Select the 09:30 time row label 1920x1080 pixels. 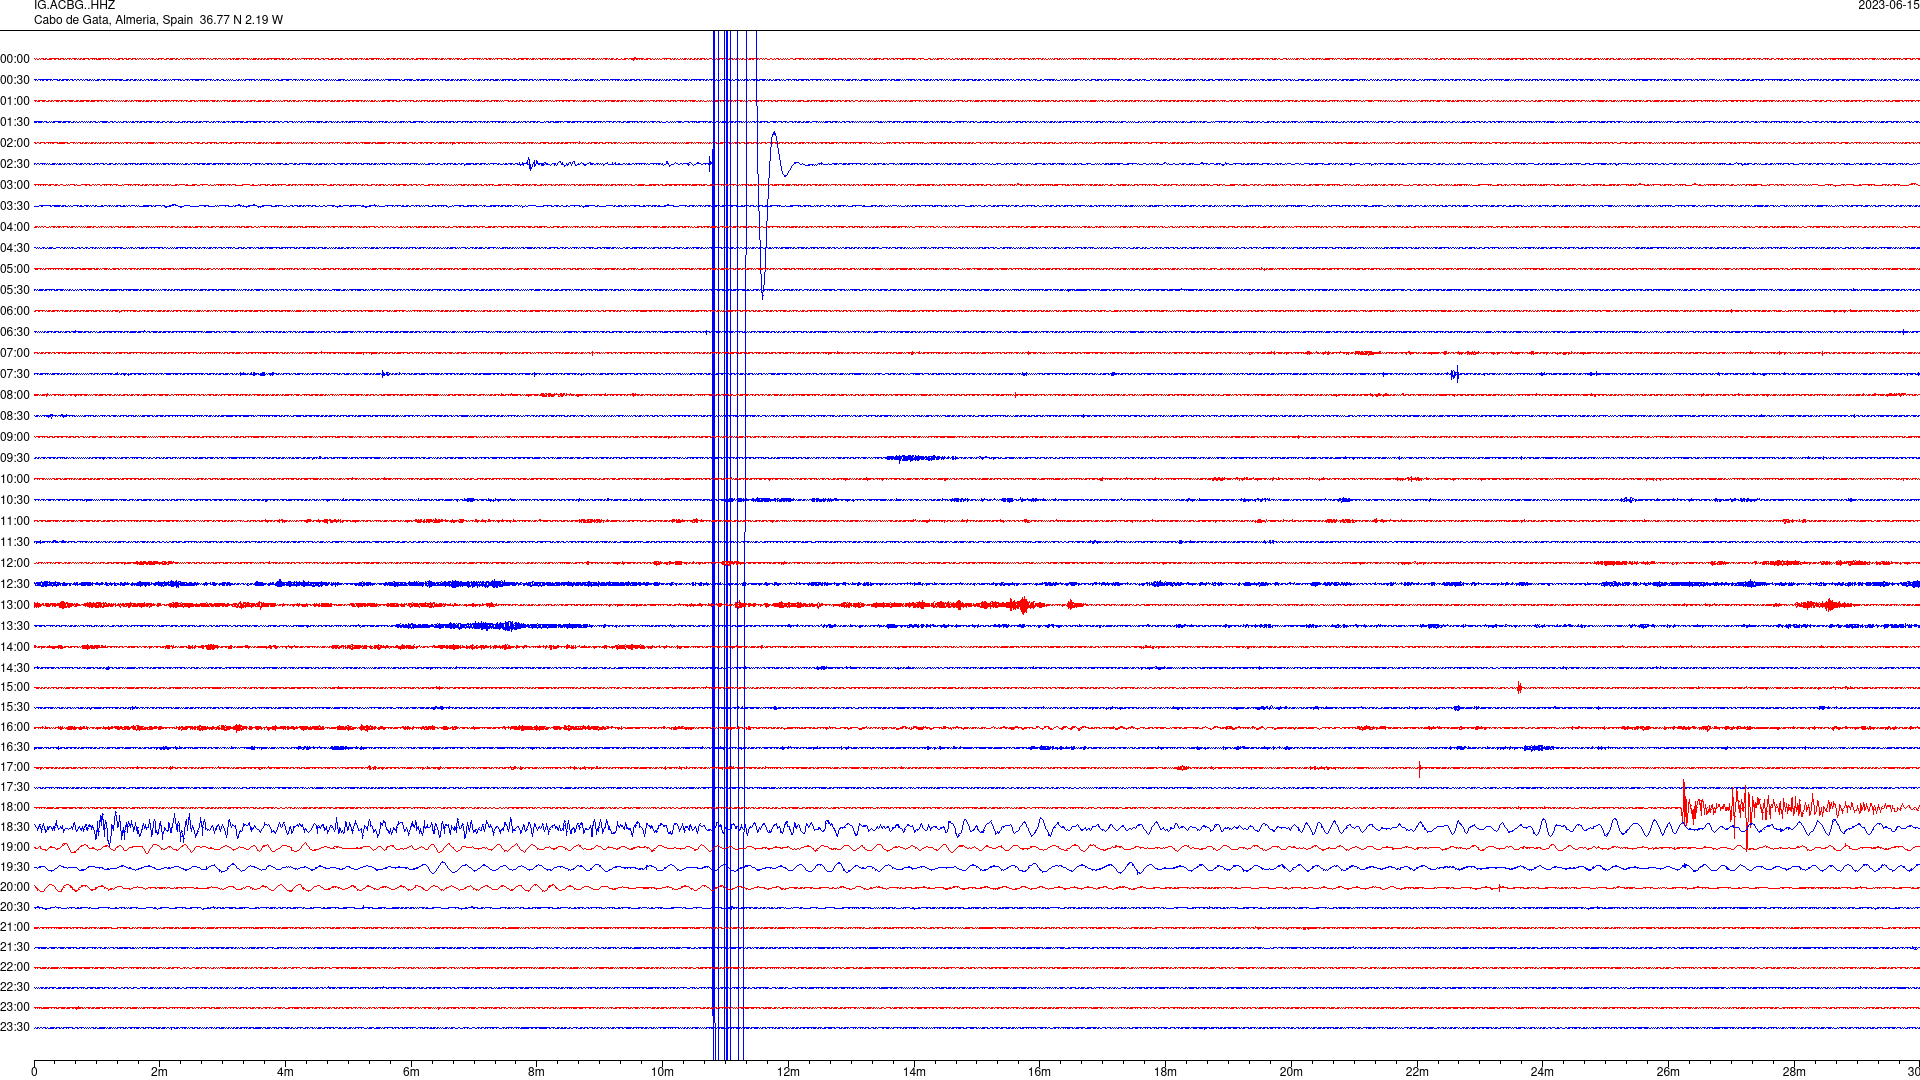click(x=15, y=458)
